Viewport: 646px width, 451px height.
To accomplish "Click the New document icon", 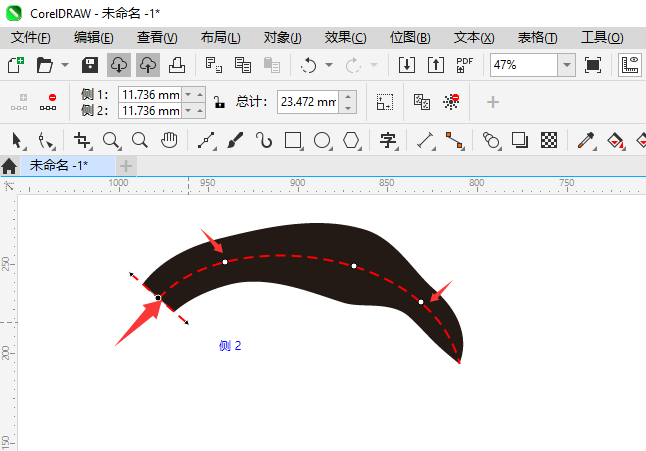I will pos(16,65).
